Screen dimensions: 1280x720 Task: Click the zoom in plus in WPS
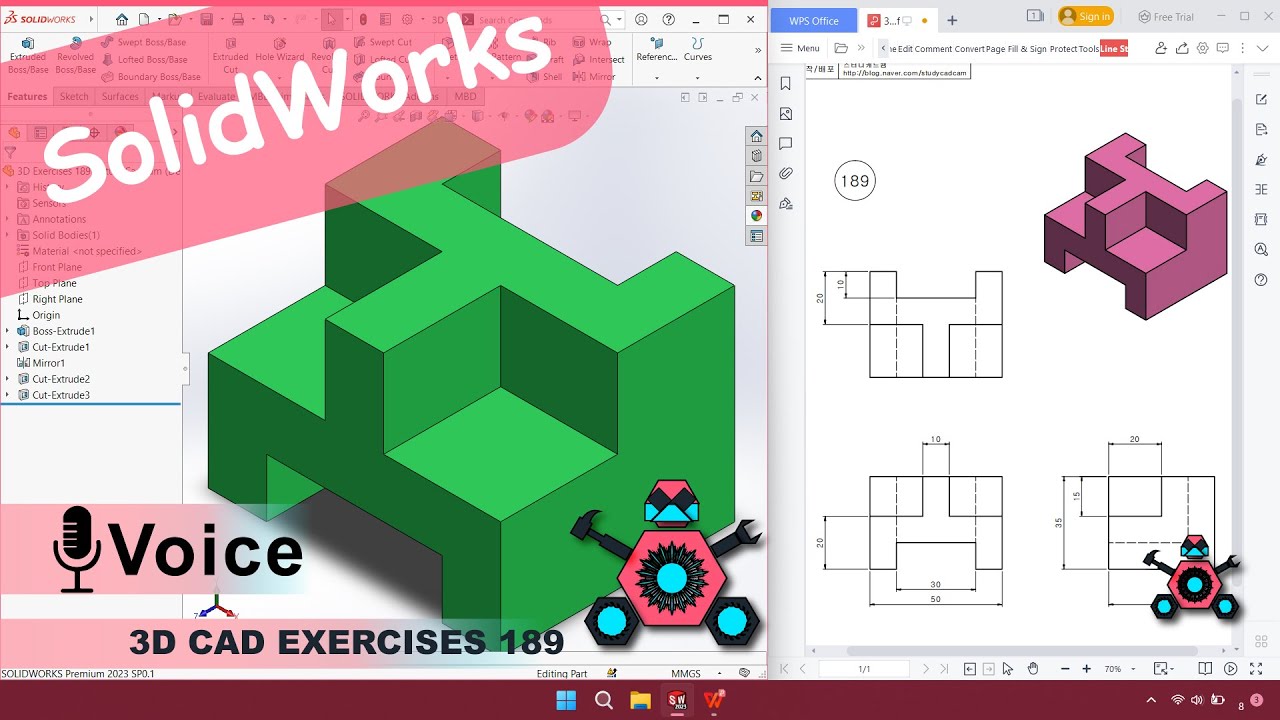[x=1087, y=668]
